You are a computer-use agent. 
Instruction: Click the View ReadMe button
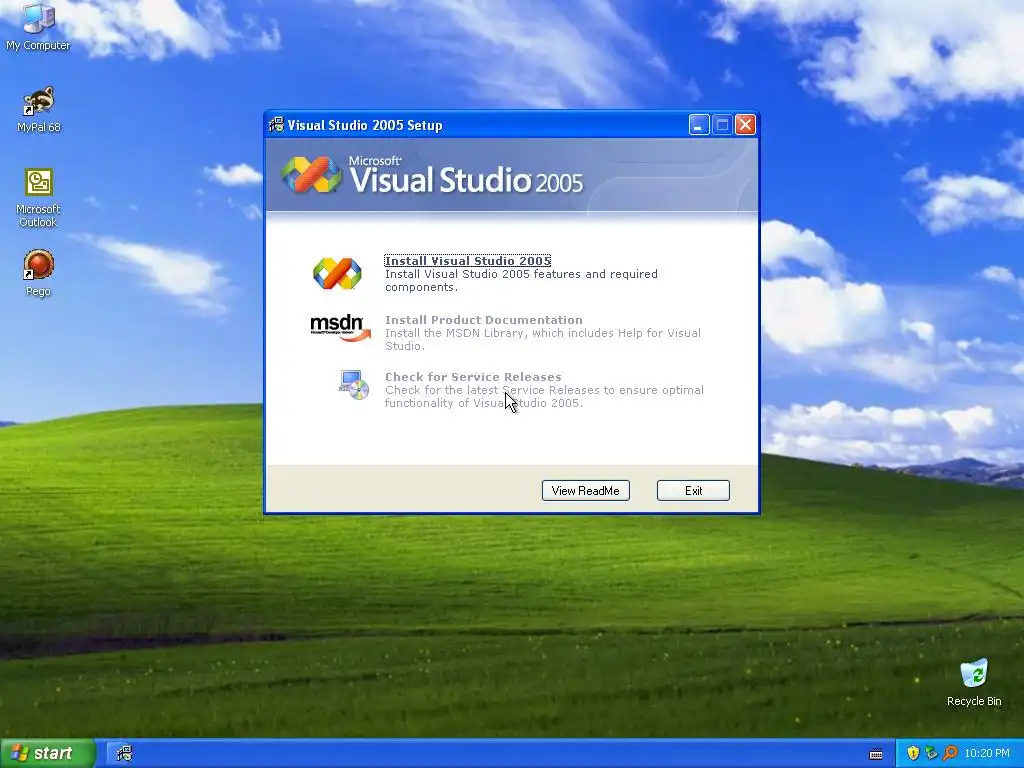(586, 490)
